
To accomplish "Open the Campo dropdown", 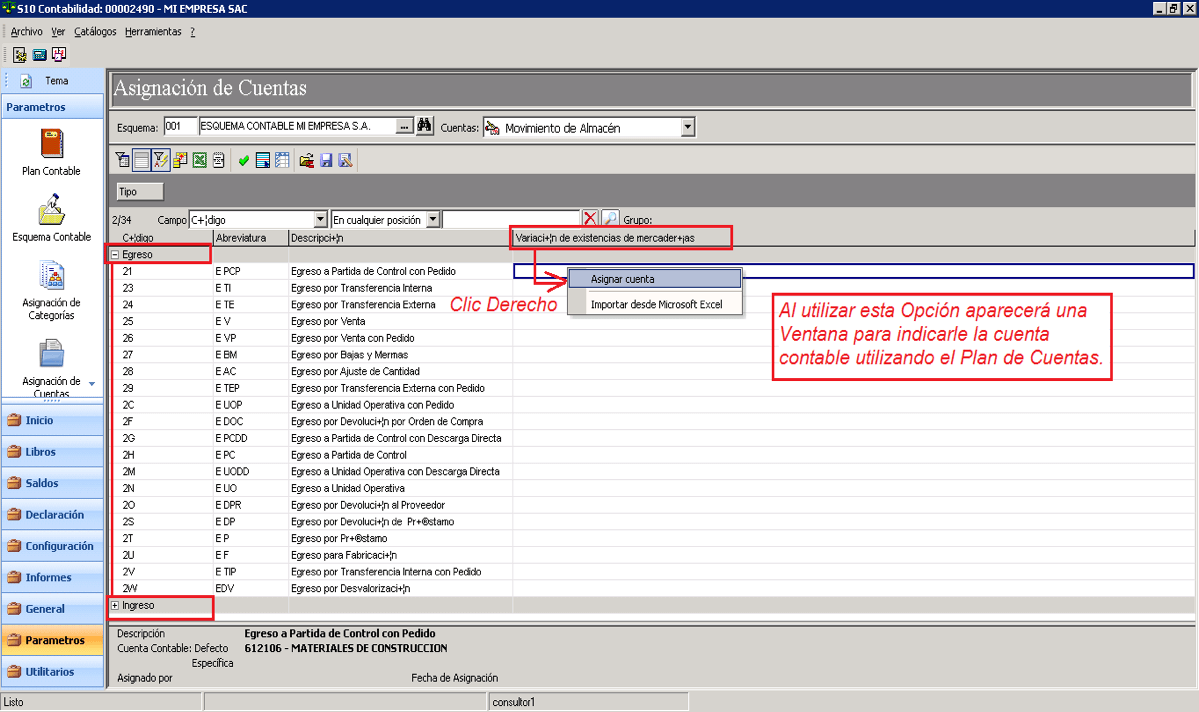I will (x=320, y=219).
